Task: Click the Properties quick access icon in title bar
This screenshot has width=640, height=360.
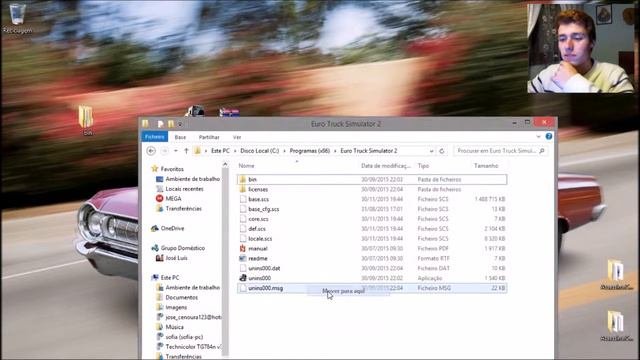Action: coord(160,124)
